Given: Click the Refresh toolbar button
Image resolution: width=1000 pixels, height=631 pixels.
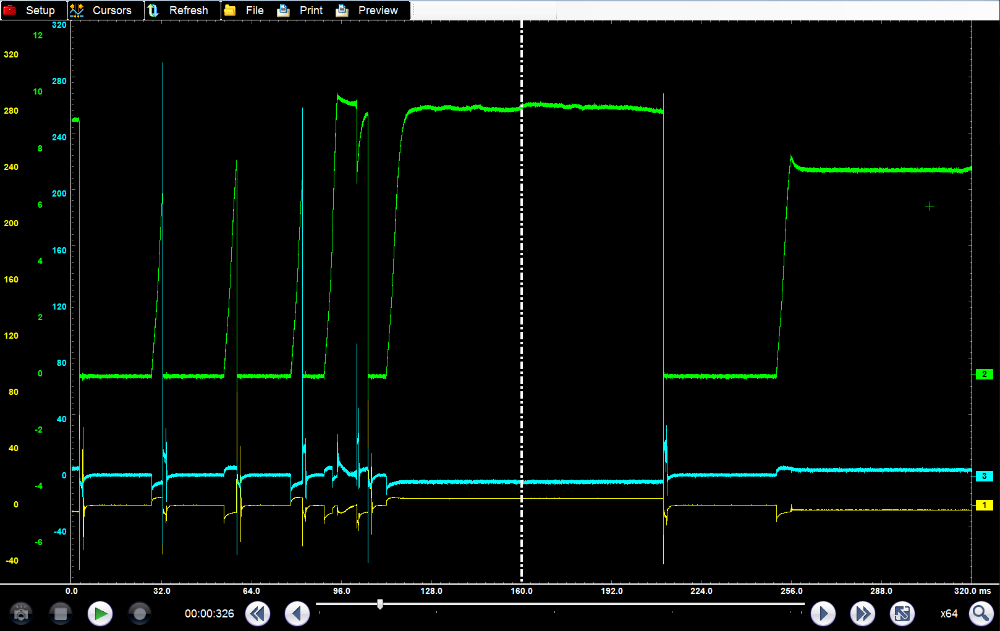Looking at the screenshot, I should [180, 10].
